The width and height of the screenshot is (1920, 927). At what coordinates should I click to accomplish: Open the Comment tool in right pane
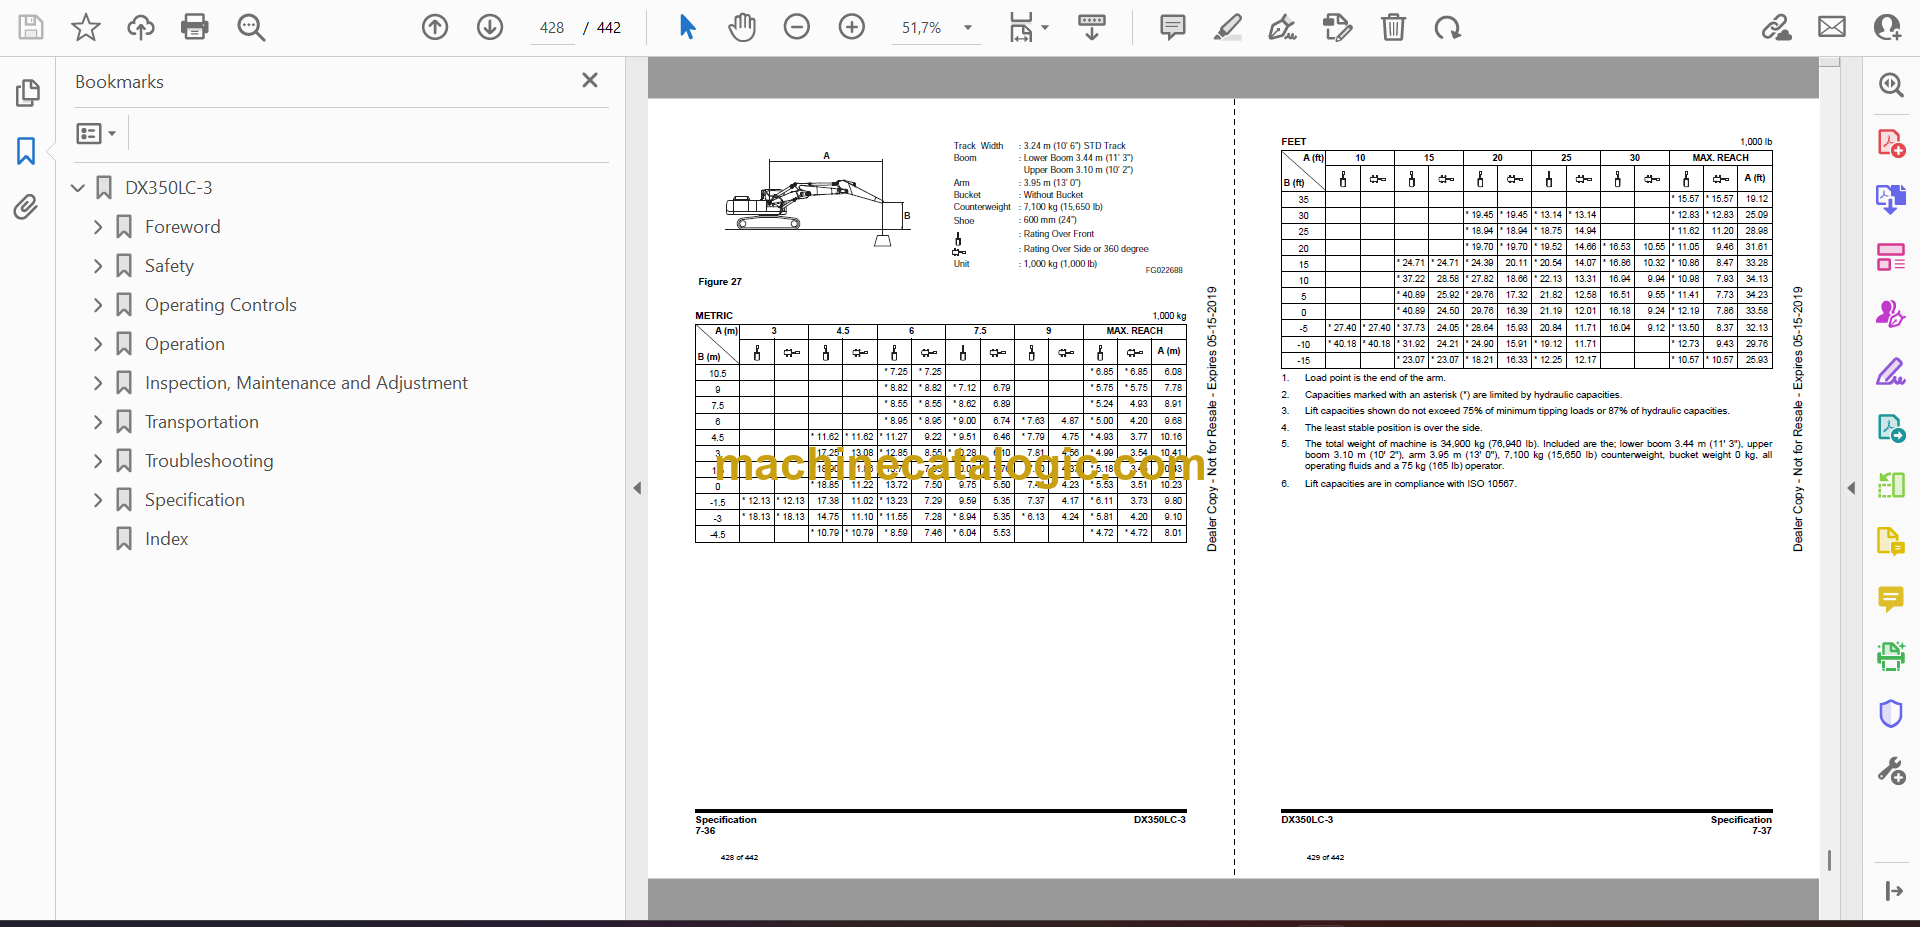1890,599
